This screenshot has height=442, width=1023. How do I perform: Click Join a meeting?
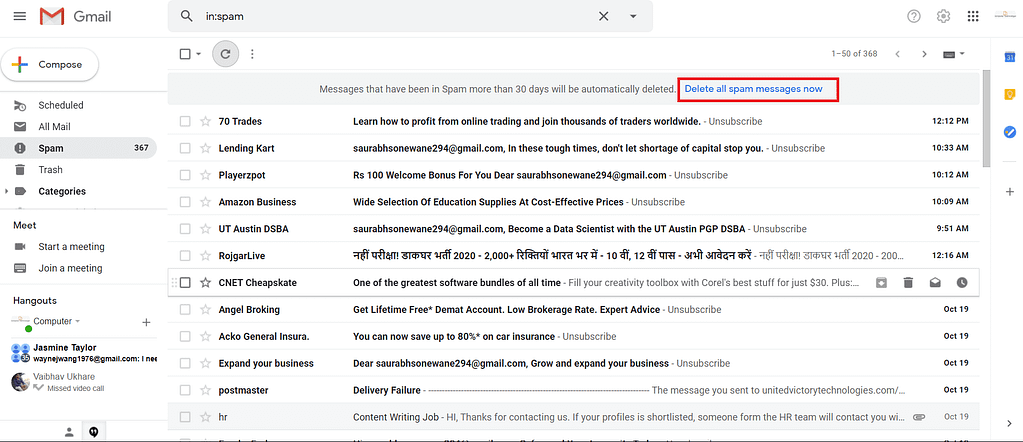click(x=70, y=268)
